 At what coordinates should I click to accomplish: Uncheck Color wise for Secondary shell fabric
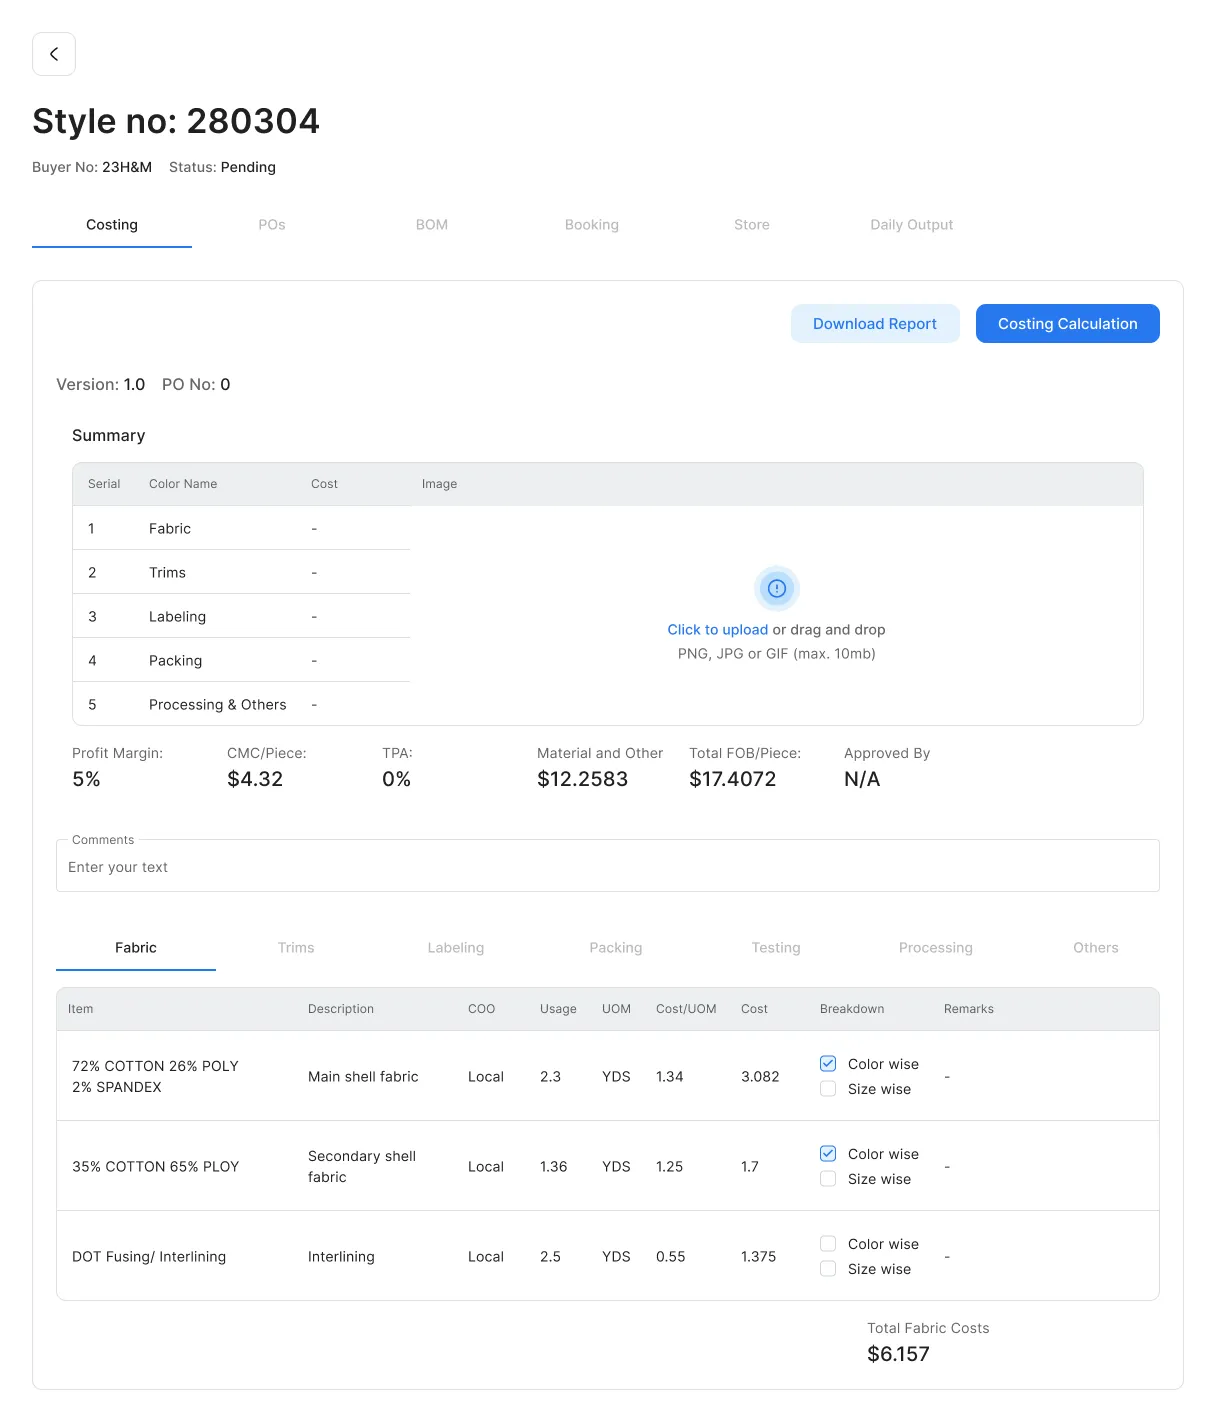coord(828,1154)
